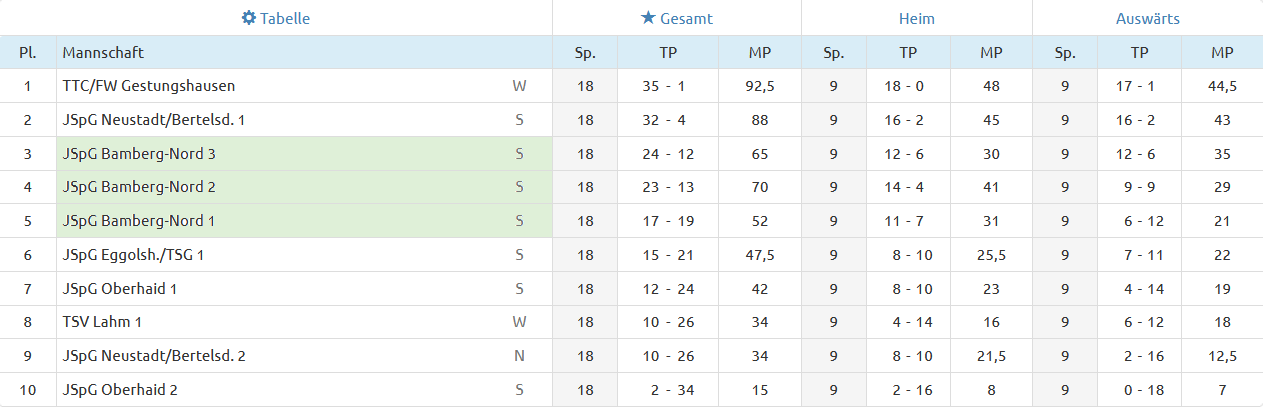1263x407 pixels.
Task: Select the Gesamt column group tab
Action: [x=677, y=18]
